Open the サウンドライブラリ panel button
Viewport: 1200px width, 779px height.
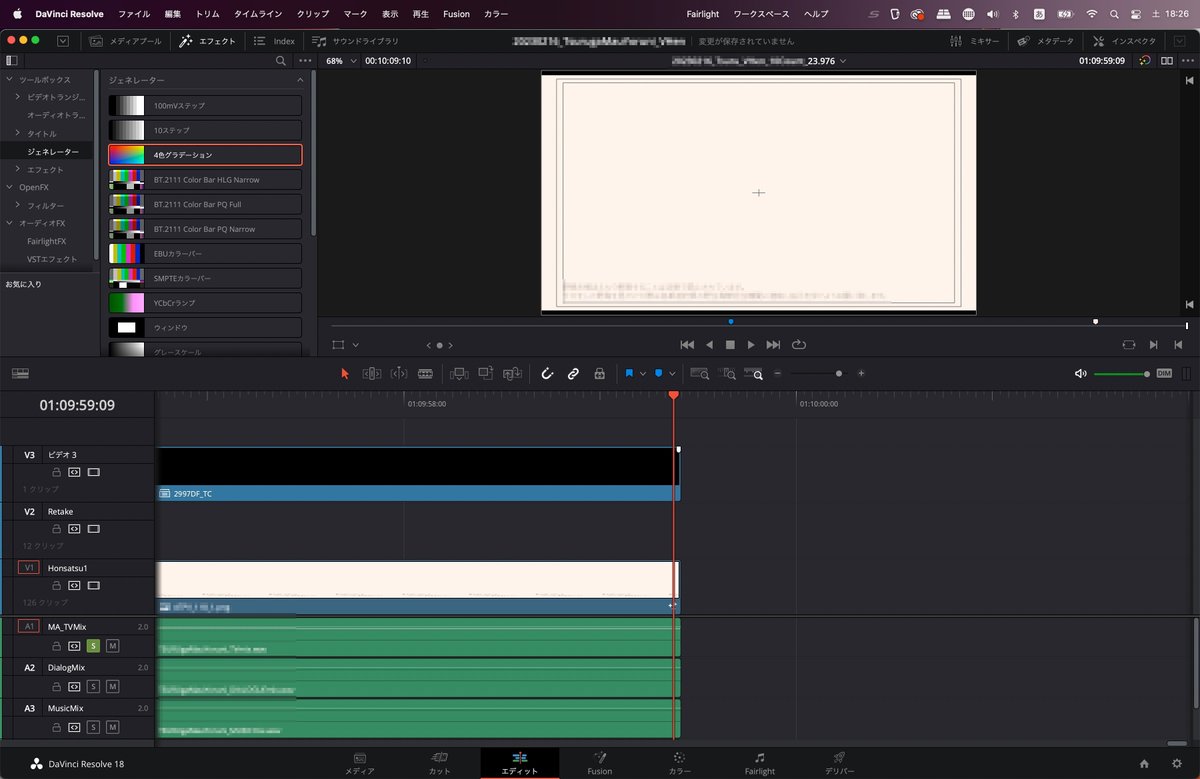[355, 41]
